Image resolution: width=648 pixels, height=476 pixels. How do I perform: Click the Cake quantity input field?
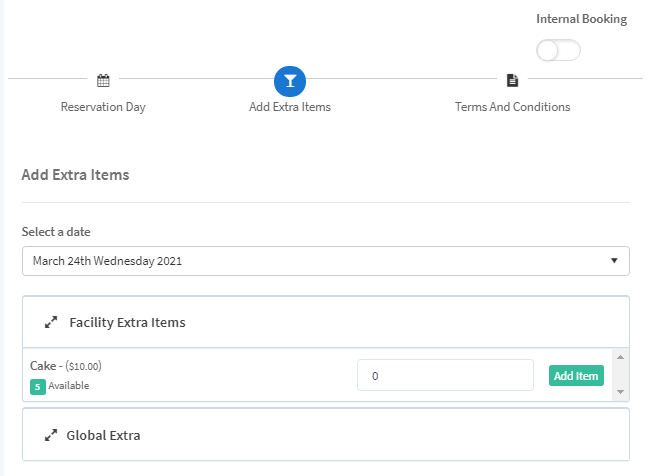[x=445, y=376]
